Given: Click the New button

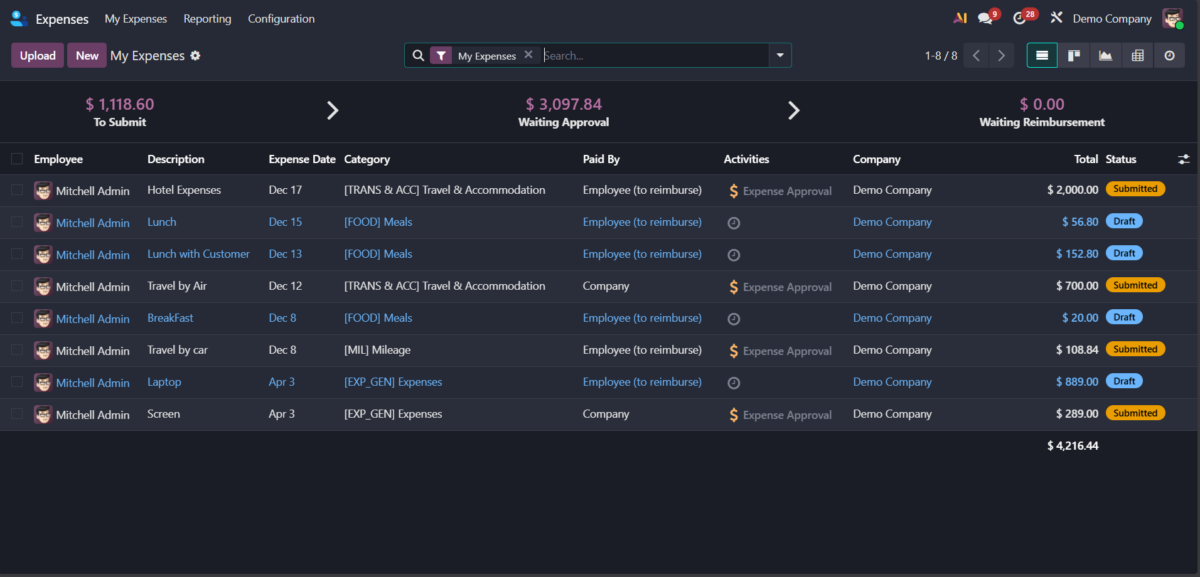Looking at the screenshot, I should point(87,56).
